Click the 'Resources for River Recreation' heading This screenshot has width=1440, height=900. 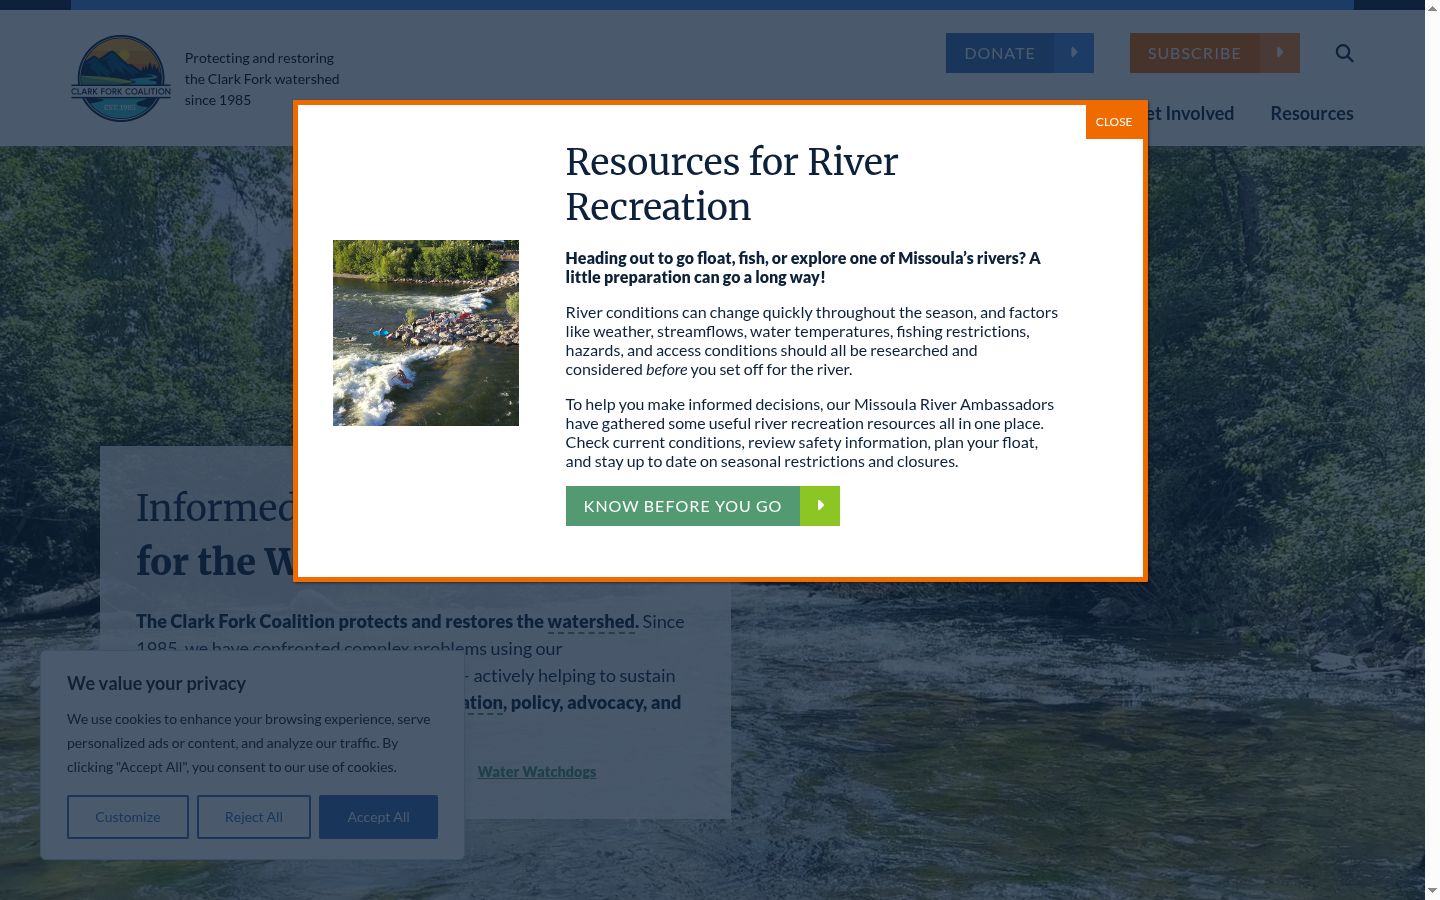pos(732,184)
